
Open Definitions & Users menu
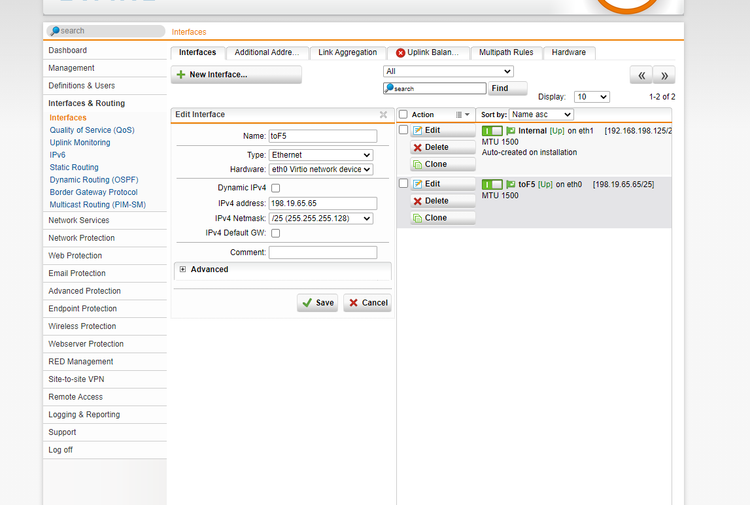[x=105, y=86]
